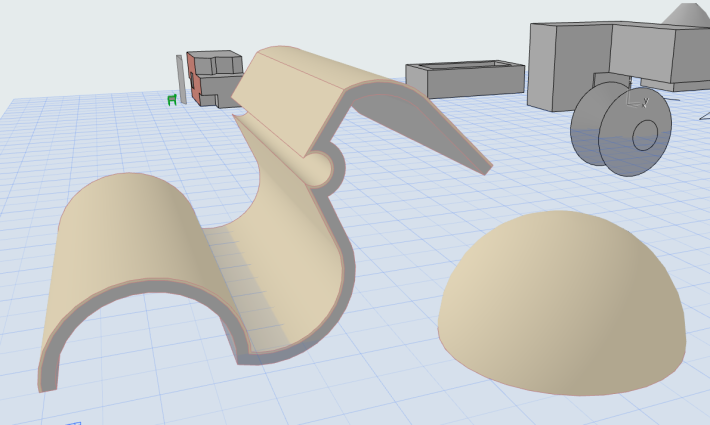Click the red-brown face of stepped block
Image resolution: width=710 pixels, height=425 pixels.
pos(195,79)
